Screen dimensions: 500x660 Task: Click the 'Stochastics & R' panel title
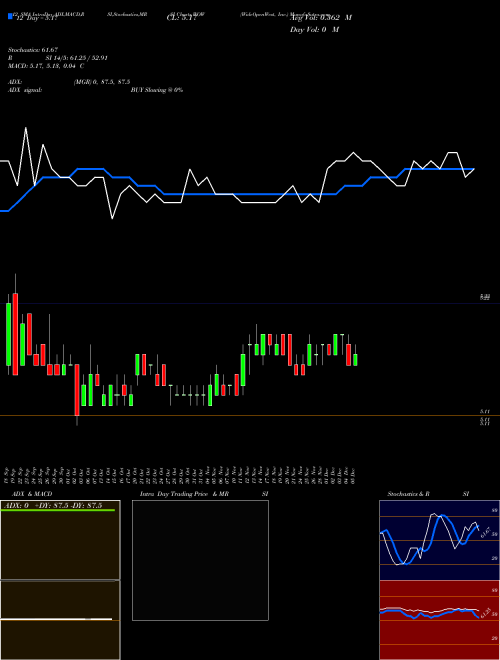click(408, 494)
